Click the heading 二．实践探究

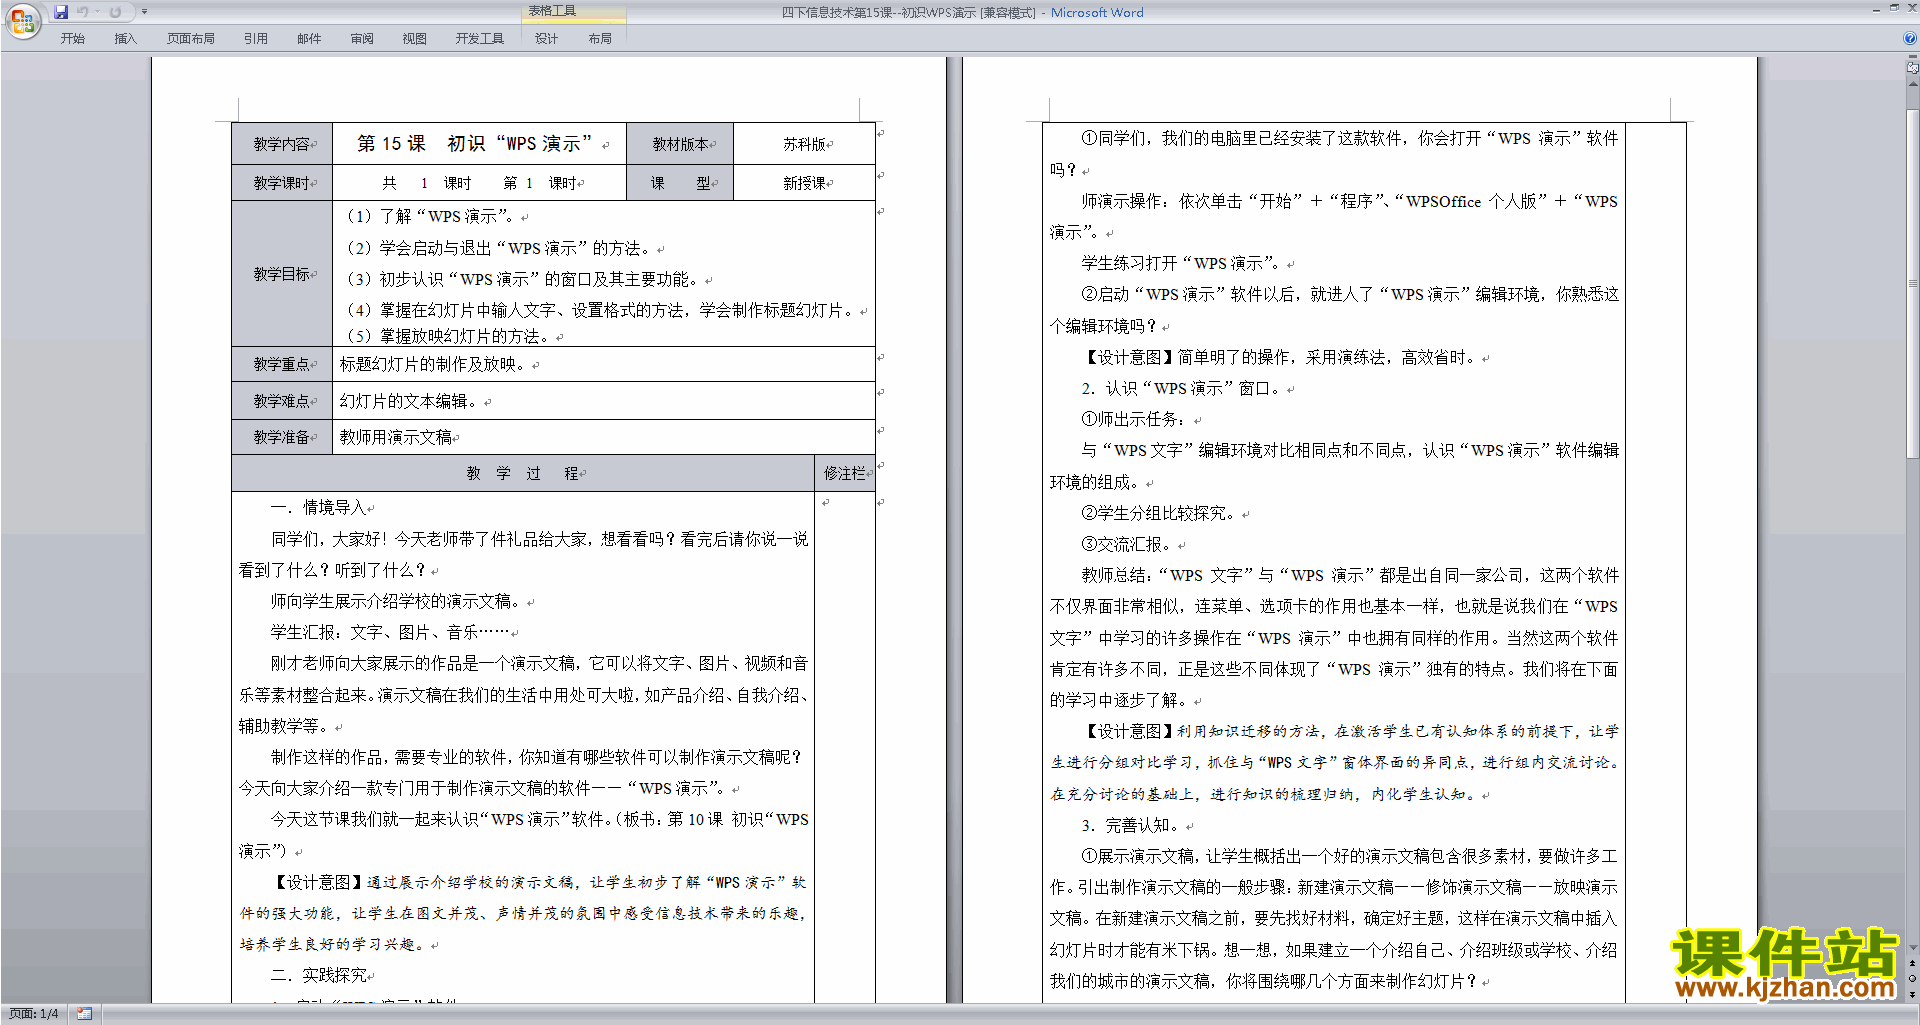(x=318, y=975)
